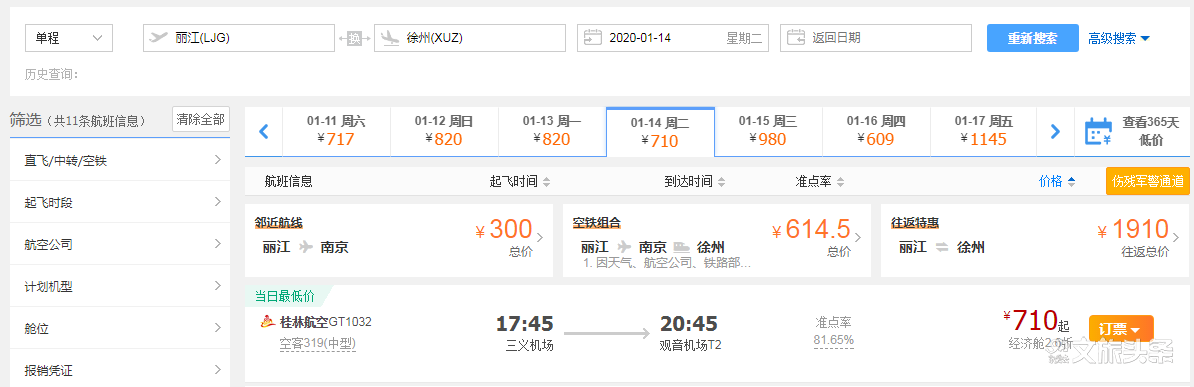Swap departure and destination cities icon
This screenshot has width=1194, height=387.
coord(354,38)
